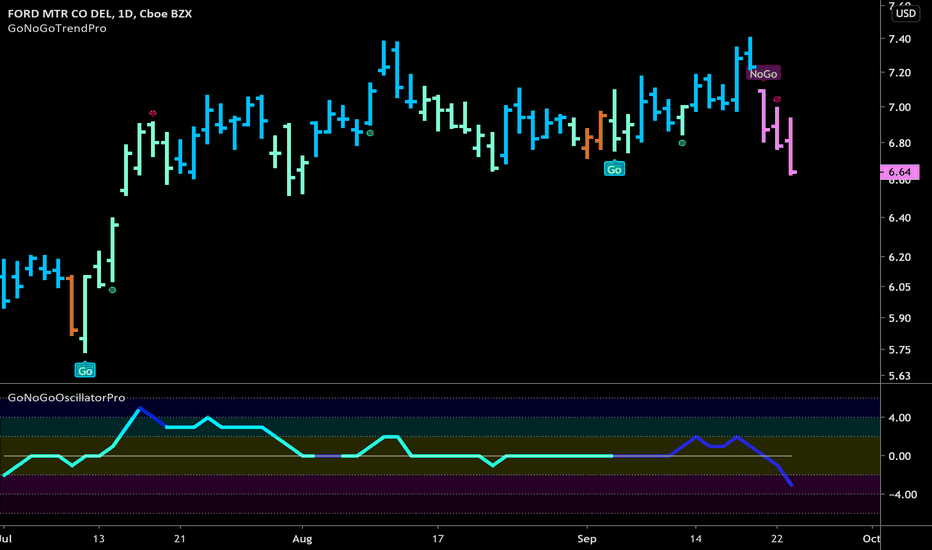The image size is (932, 550).
Task: Click the red dot marker below NoGo label
Action: 777,99
